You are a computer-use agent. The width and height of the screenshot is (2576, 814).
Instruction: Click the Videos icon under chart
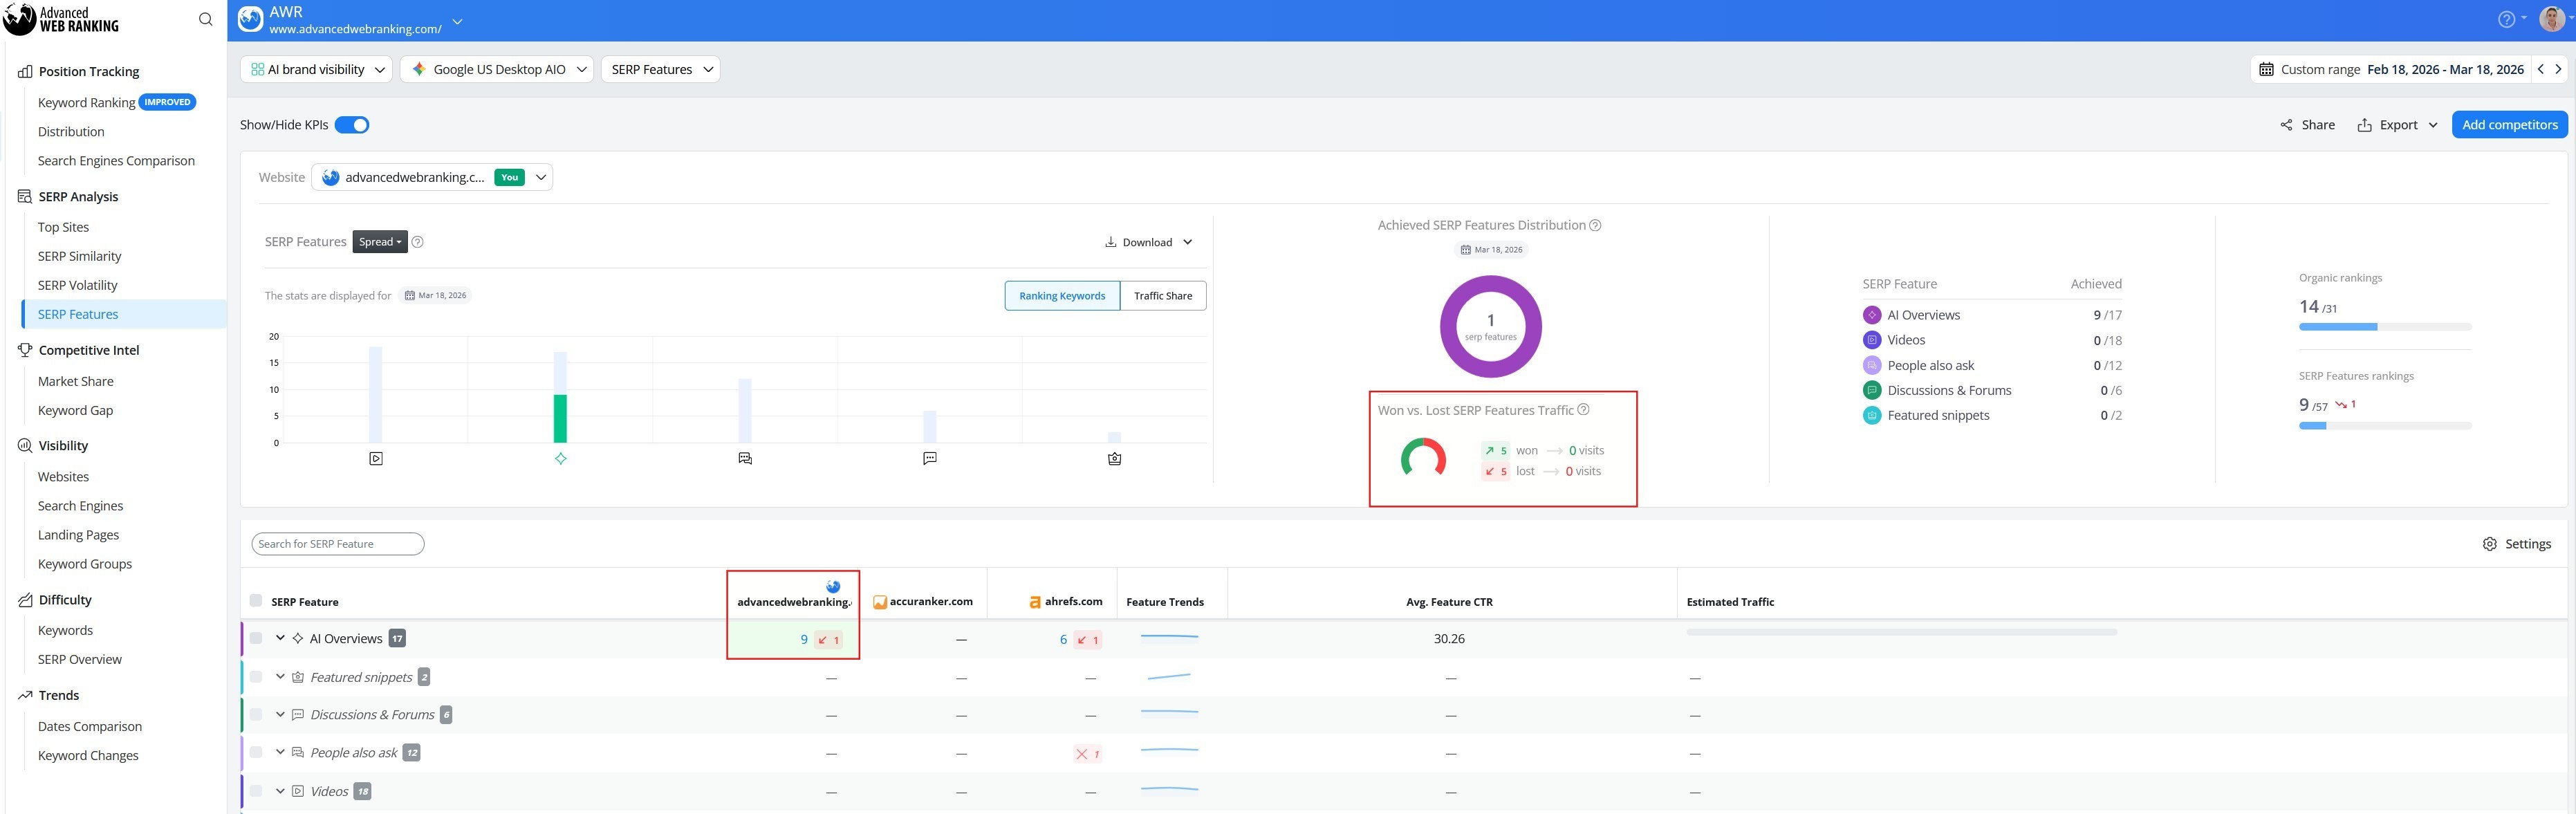(x=376, y=459)
